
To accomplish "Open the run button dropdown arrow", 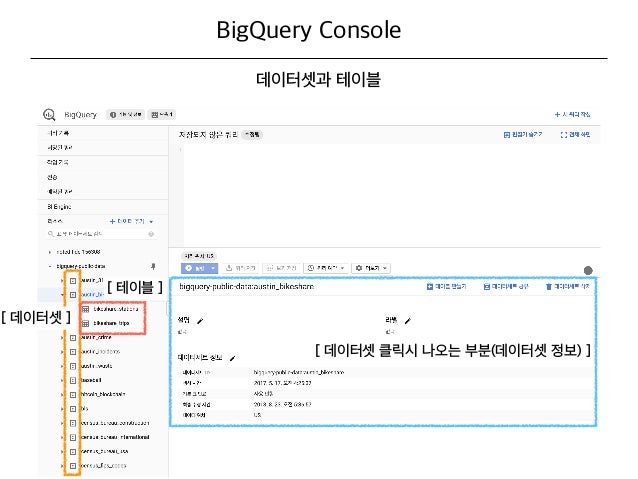I will [213, 268].
